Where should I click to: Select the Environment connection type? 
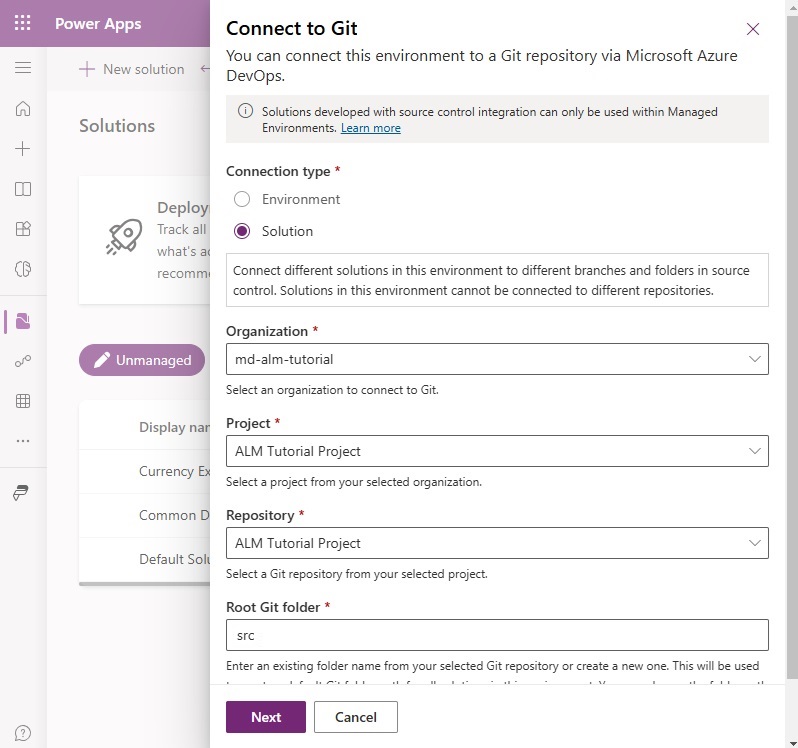point(242,199)
